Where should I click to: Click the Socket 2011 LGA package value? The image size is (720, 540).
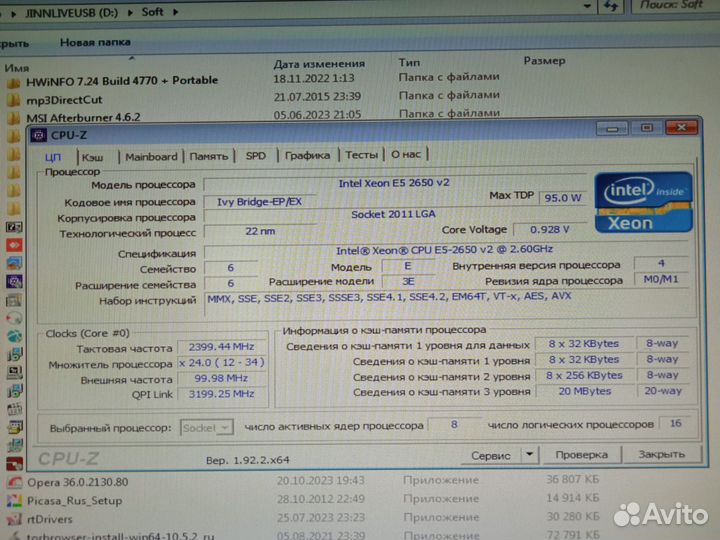(394, 214)
